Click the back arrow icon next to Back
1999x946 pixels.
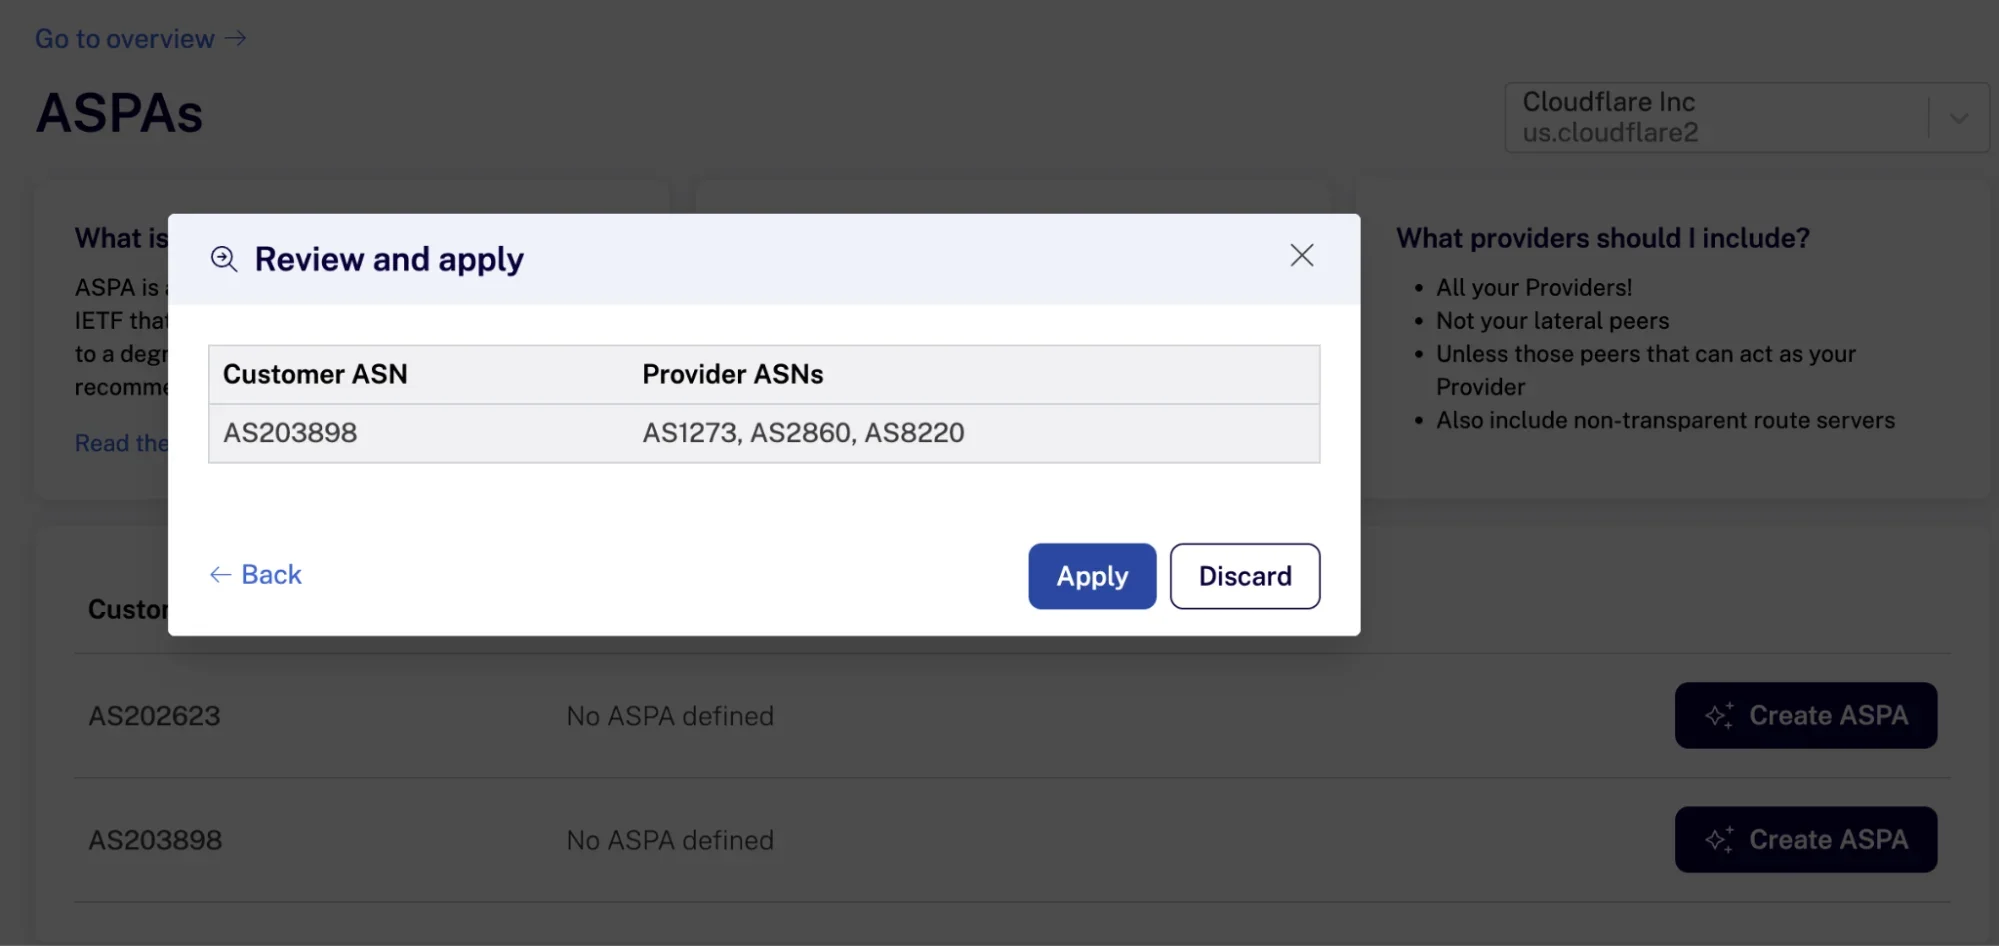click(x=221, y=574)
